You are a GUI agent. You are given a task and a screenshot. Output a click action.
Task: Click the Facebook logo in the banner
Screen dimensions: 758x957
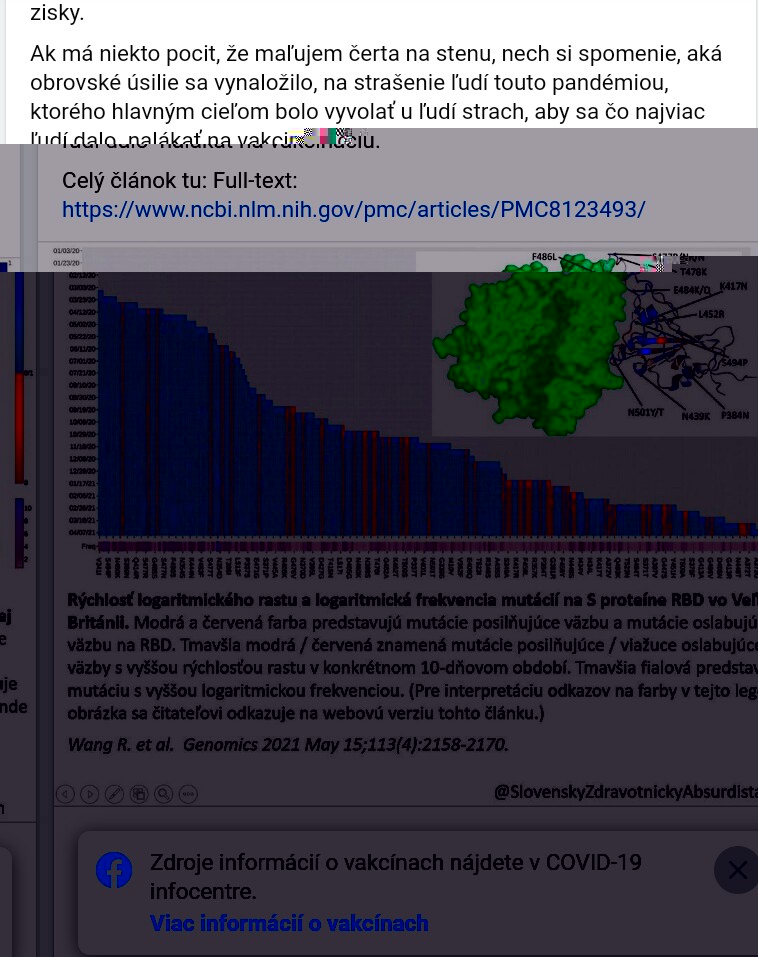coord(114,870)
